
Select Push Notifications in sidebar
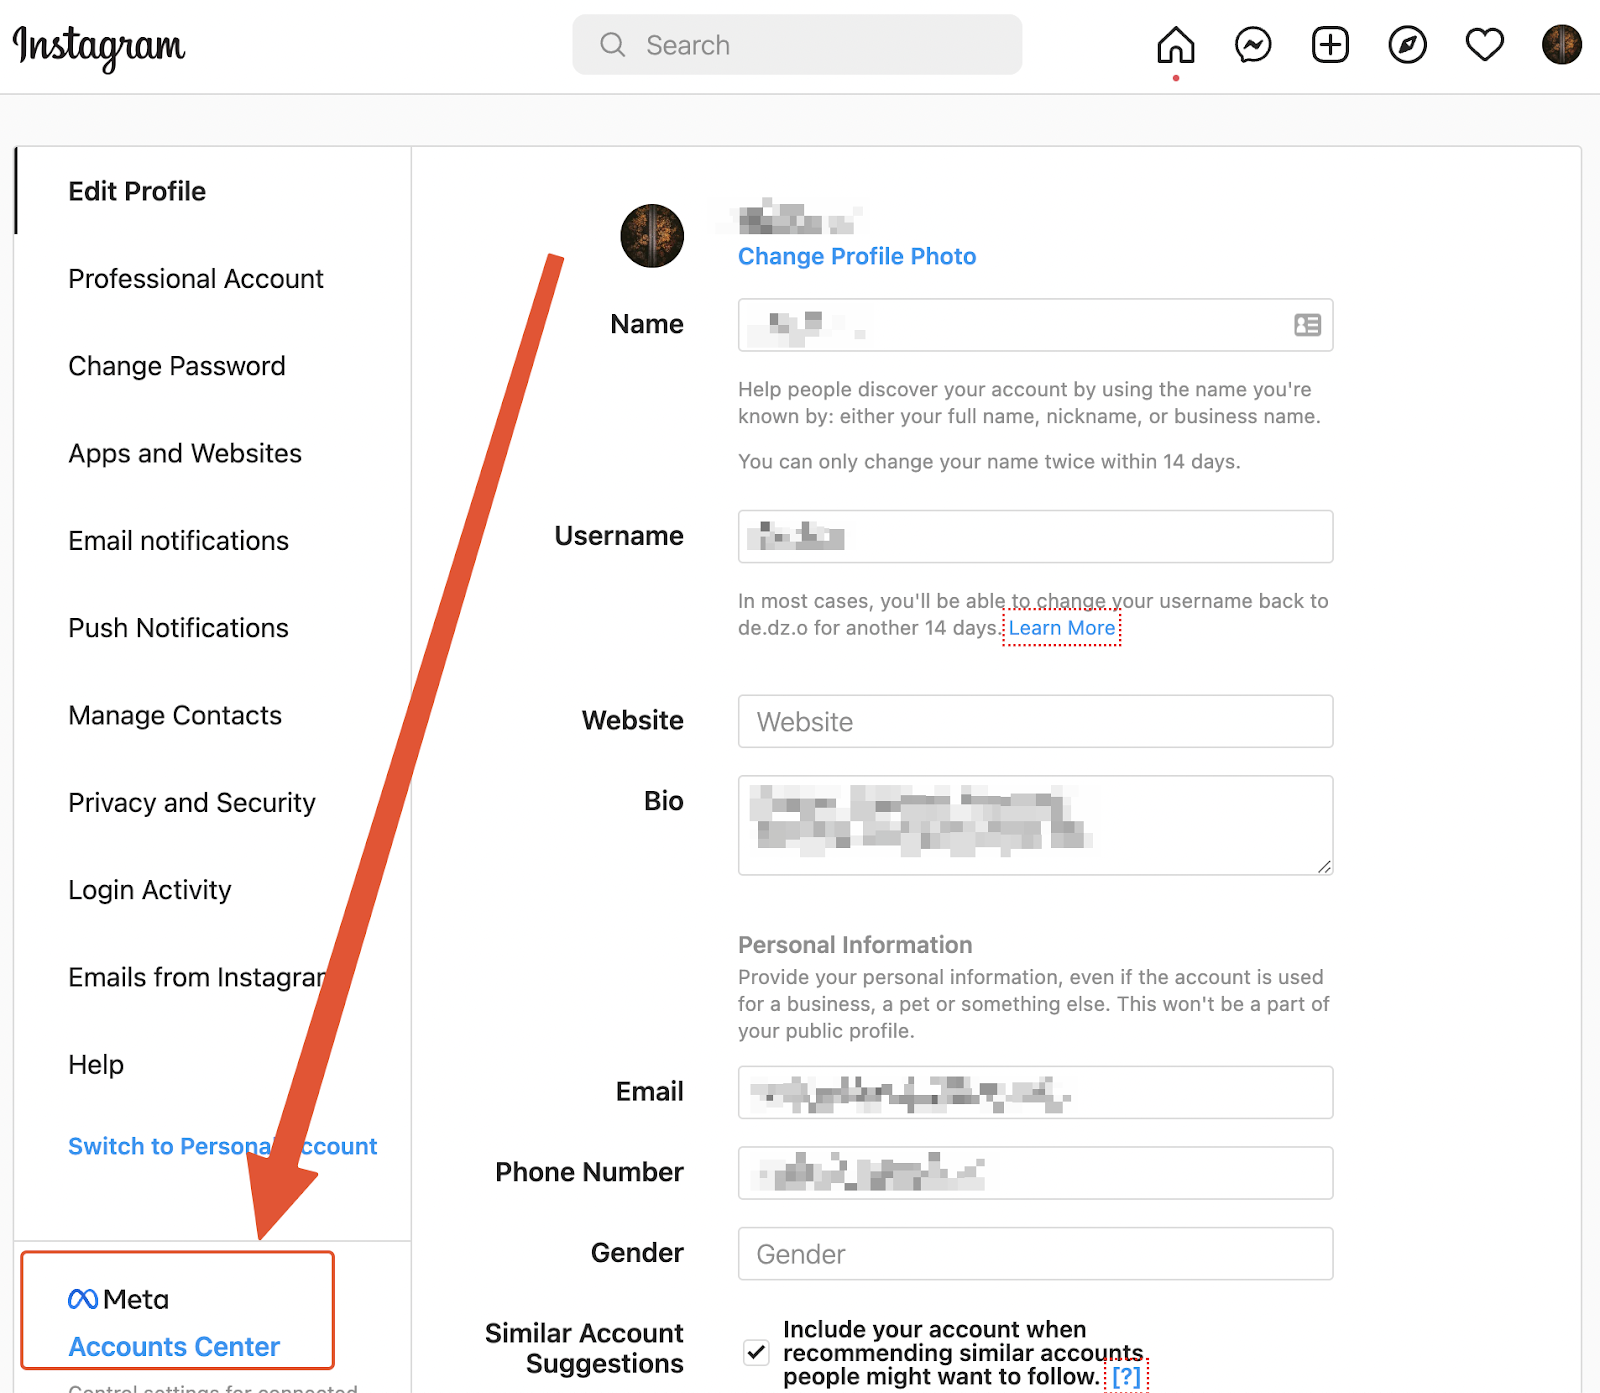[x=179, y=628]
